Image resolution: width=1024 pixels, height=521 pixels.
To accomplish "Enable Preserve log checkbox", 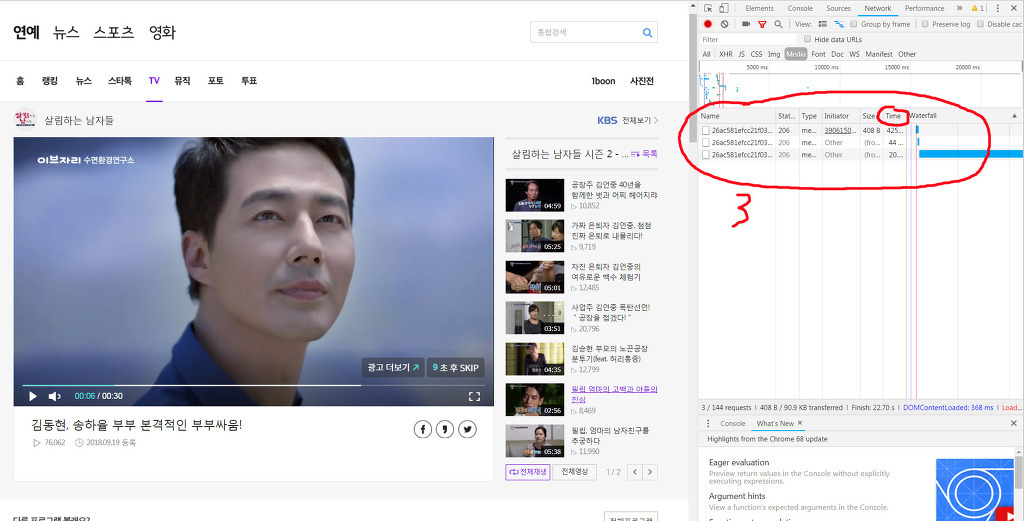I will click(x=925, y=24).
